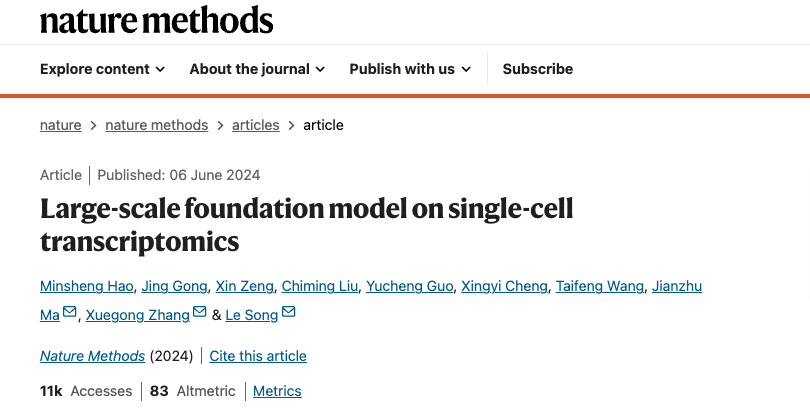Open author Xin Zeng's details
Screen dimensions: 810x418
pyautogui.click(x=241, y=286)
